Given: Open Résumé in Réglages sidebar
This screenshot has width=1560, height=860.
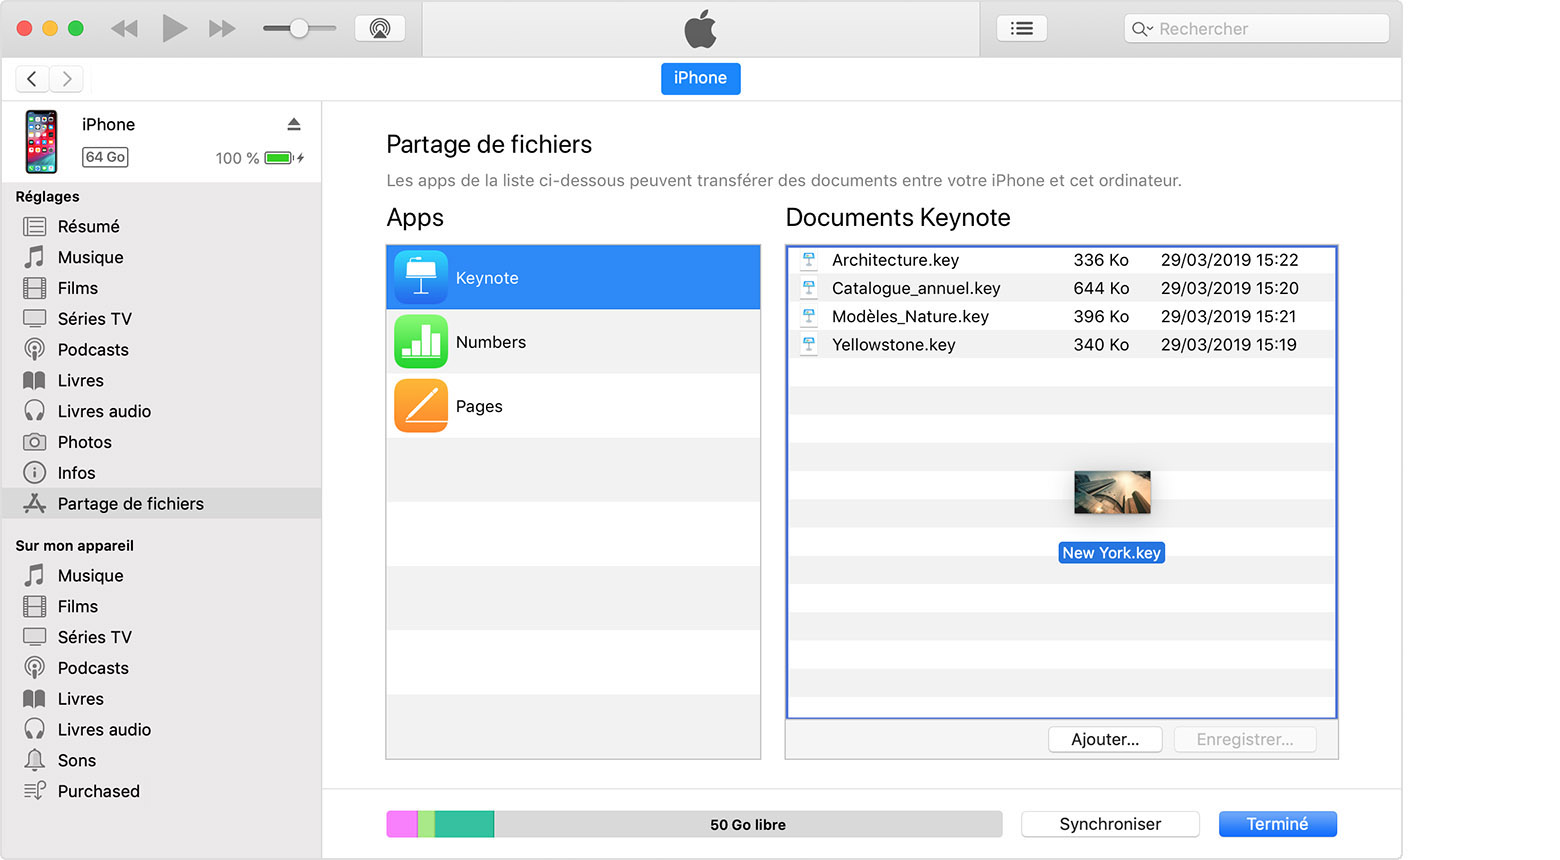Looking at the screenshot, I should [x=88, y=226].
